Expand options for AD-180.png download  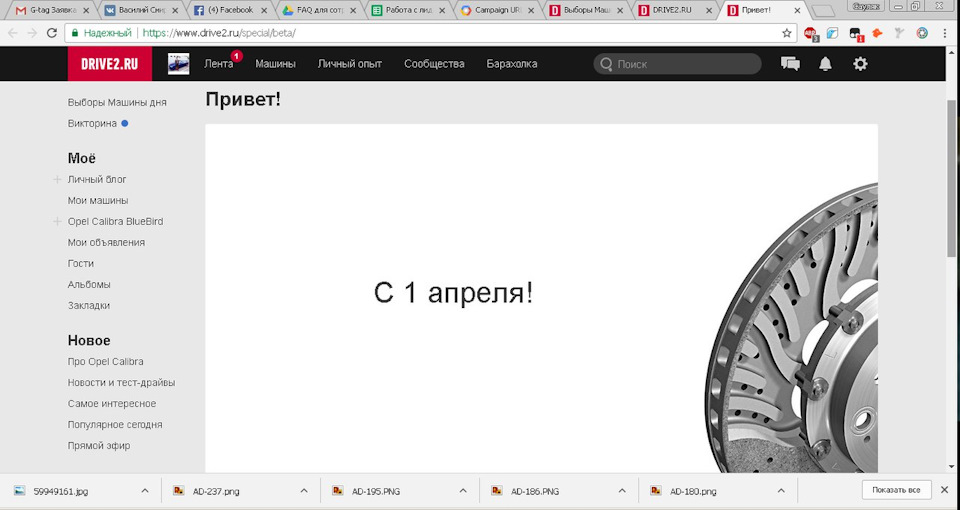(x=781, y=491)
